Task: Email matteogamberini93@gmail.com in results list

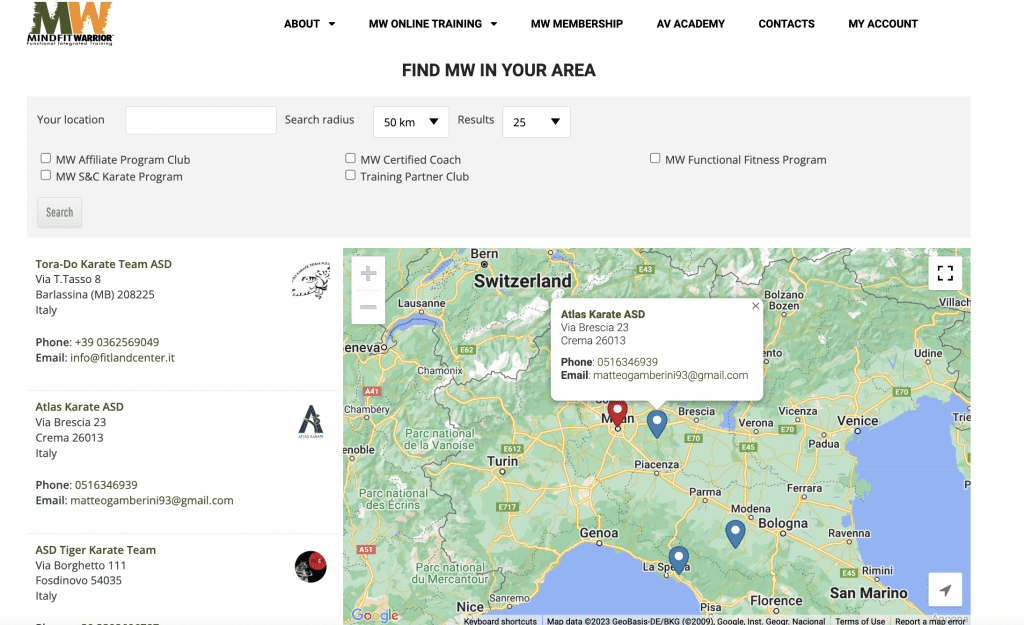Action: (x=152, y=500)
